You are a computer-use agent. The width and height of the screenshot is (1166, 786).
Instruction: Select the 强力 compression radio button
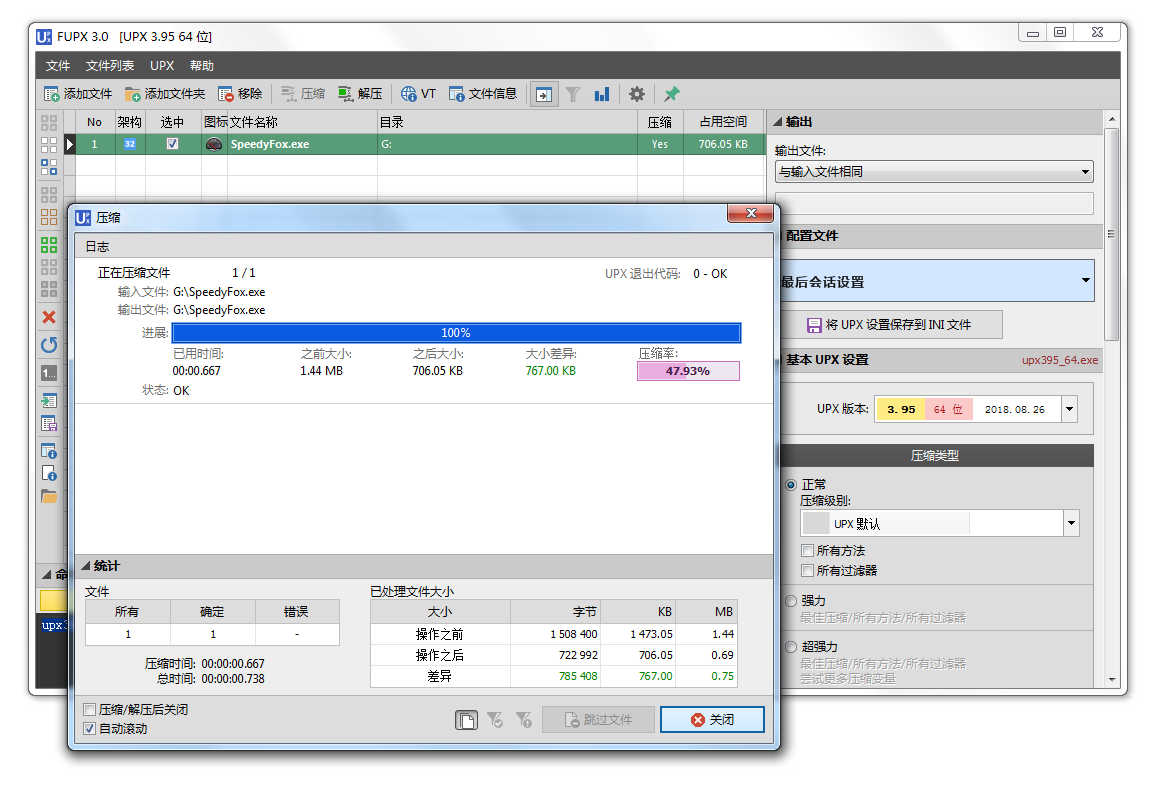coord(792,601)
